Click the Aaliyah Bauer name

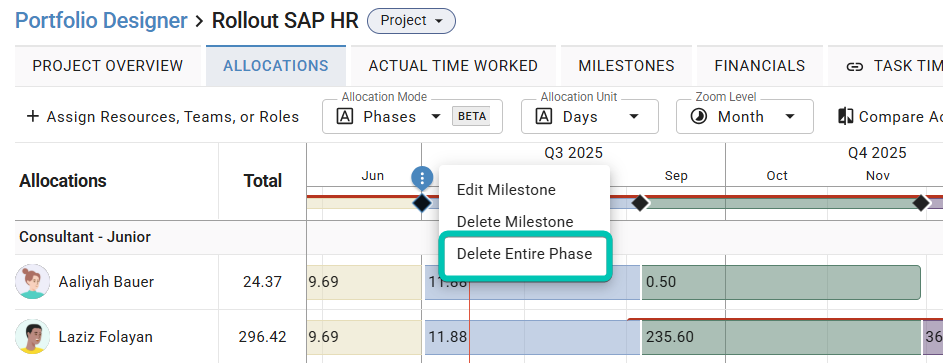tap(106, 282)
